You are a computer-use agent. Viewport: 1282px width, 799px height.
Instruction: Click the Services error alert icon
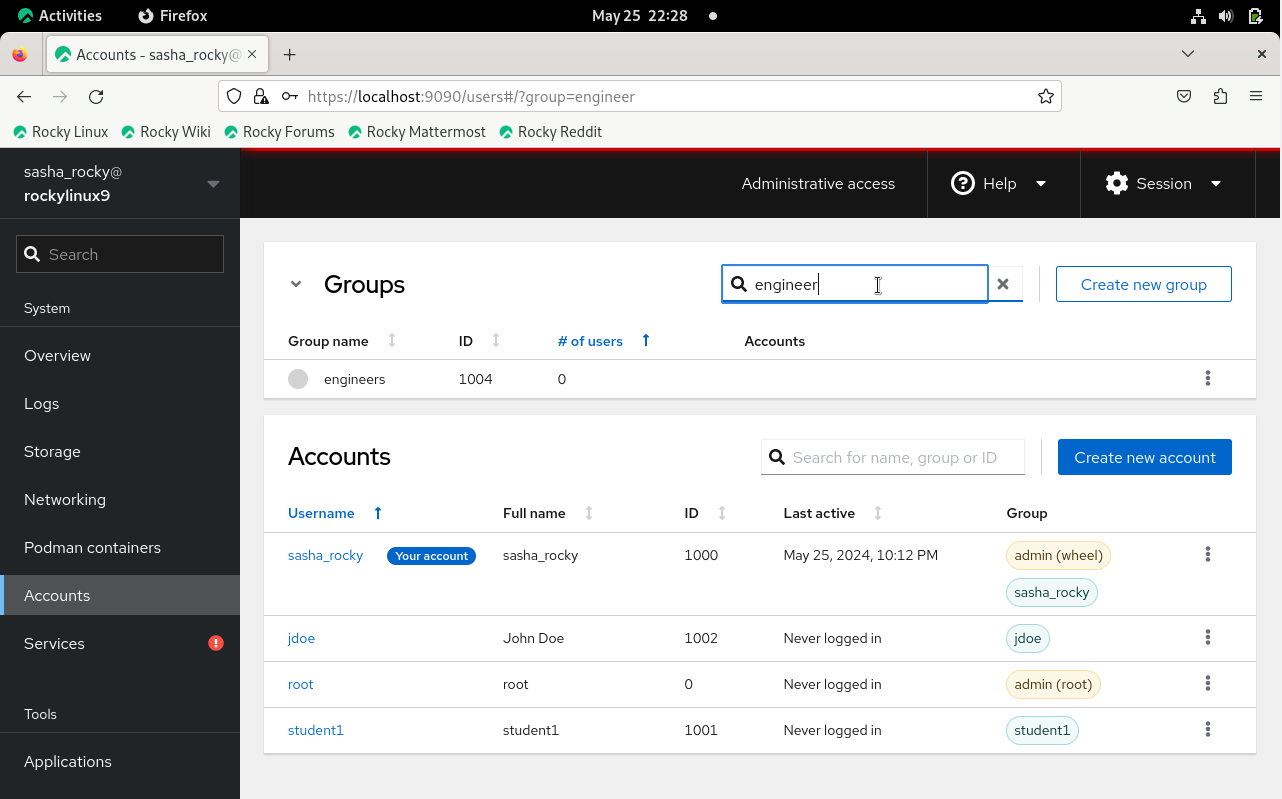[x=216, y=643]
